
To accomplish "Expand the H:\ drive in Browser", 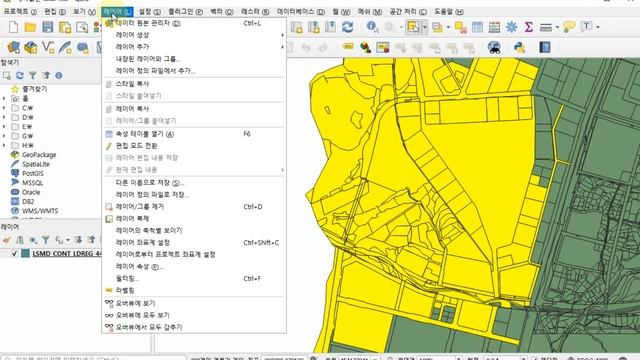I will (x=4, y=145).
